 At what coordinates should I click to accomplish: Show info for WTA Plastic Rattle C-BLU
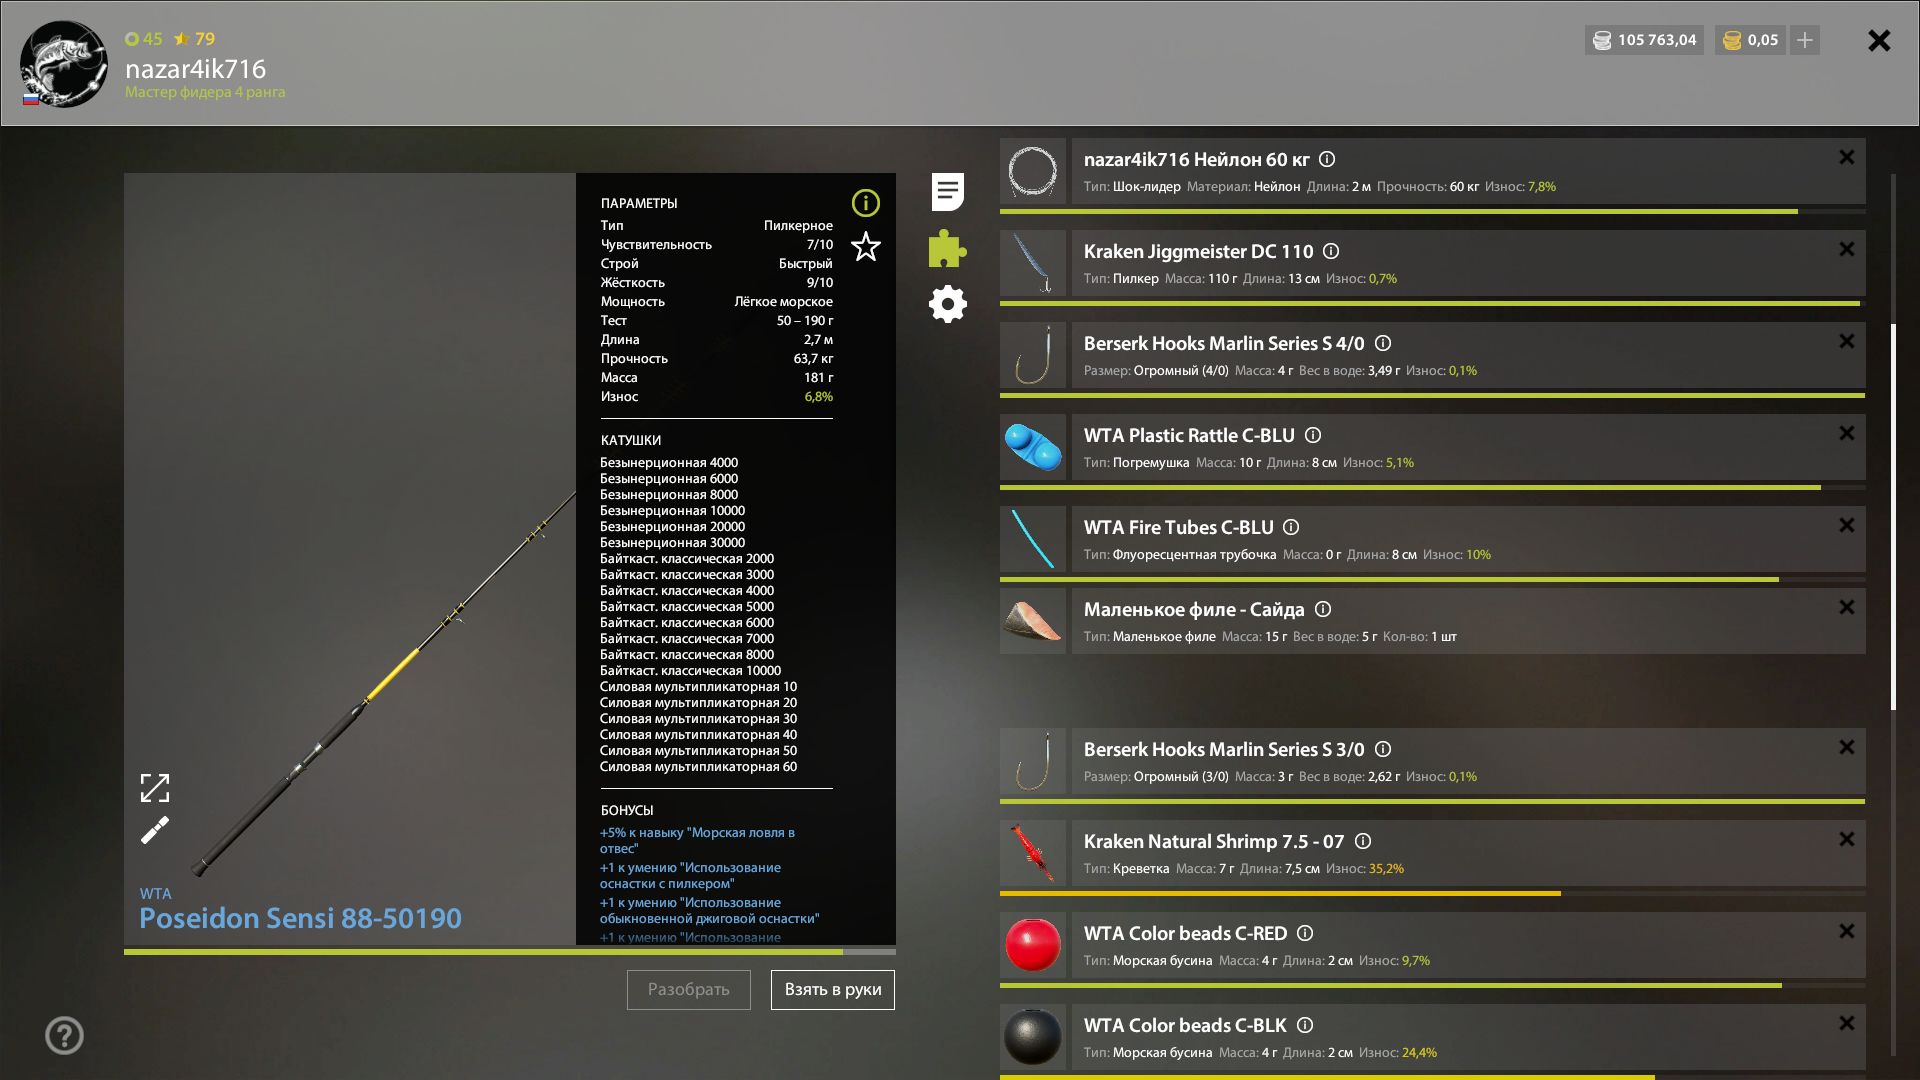pyautogui.click(x=1313, y=435)
